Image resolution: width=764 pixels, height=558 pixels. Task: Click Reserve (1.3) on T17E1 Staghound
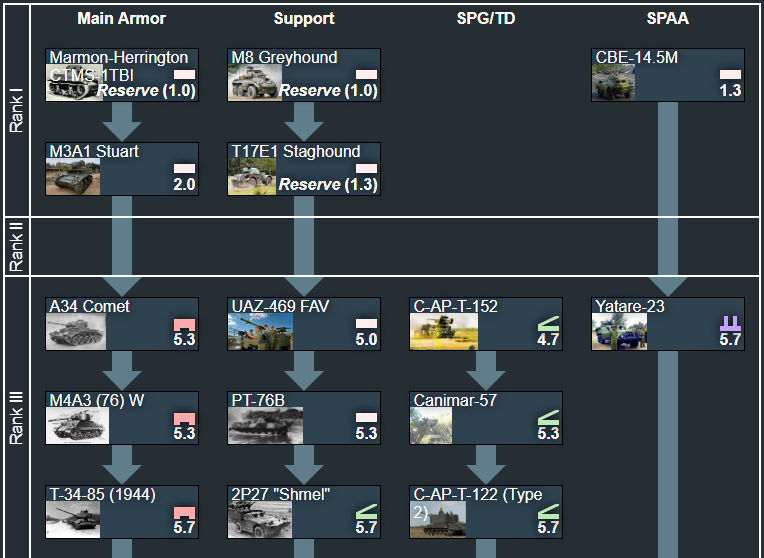pos(328,185)
